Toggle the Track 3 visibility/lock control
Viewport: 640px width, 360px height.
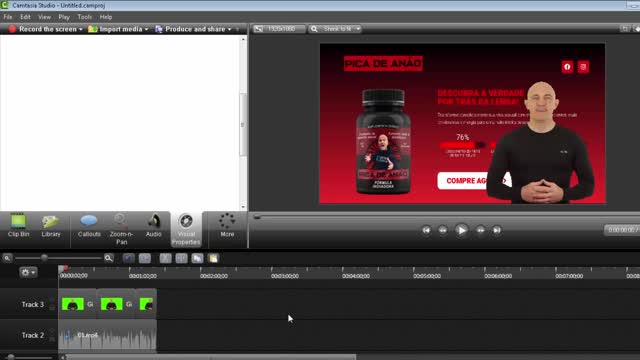(x=52, y=304)
